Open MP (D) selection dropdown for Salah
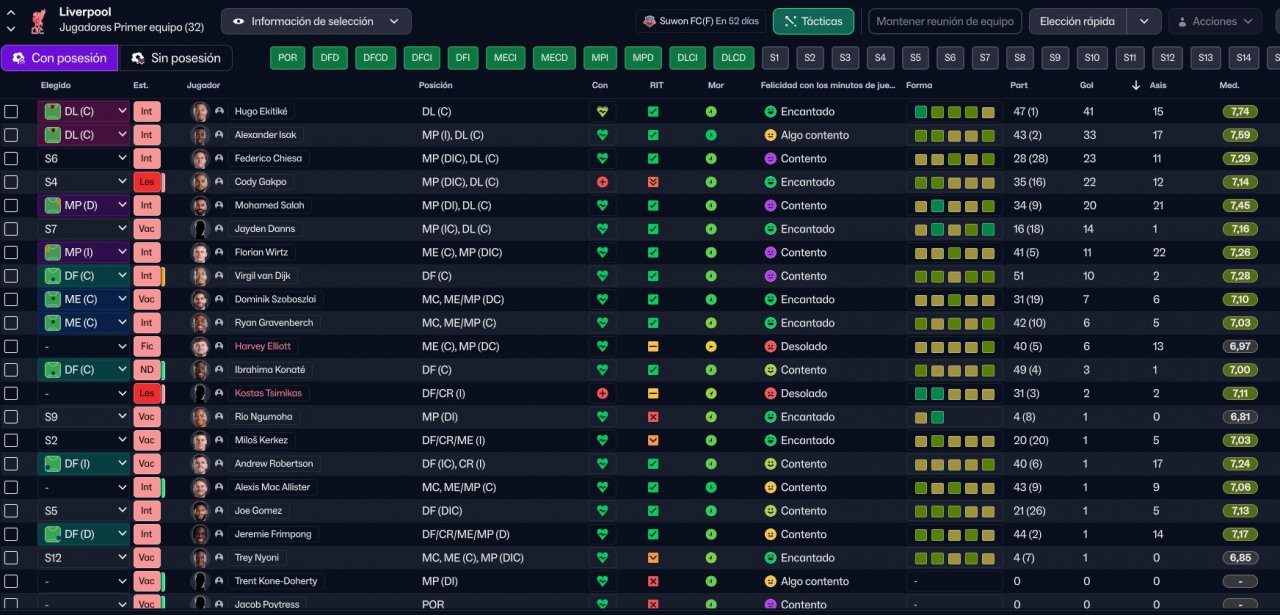1280x615 pixels. point(84,205)
